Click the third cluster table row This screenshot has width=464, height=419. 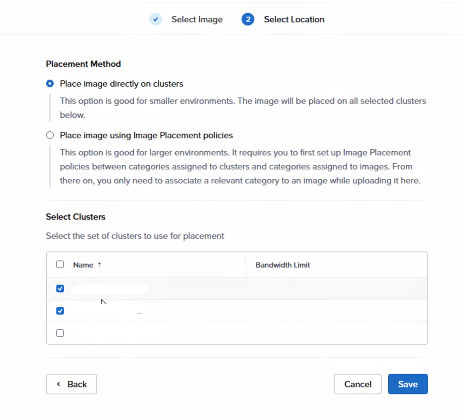tap(237, 333)
